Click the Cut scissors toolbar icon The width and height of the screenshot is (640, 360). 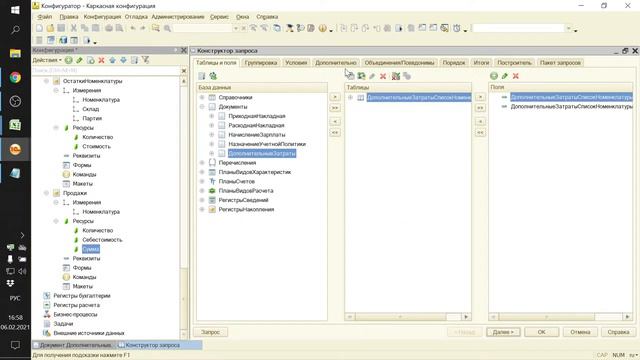(73, 28)
